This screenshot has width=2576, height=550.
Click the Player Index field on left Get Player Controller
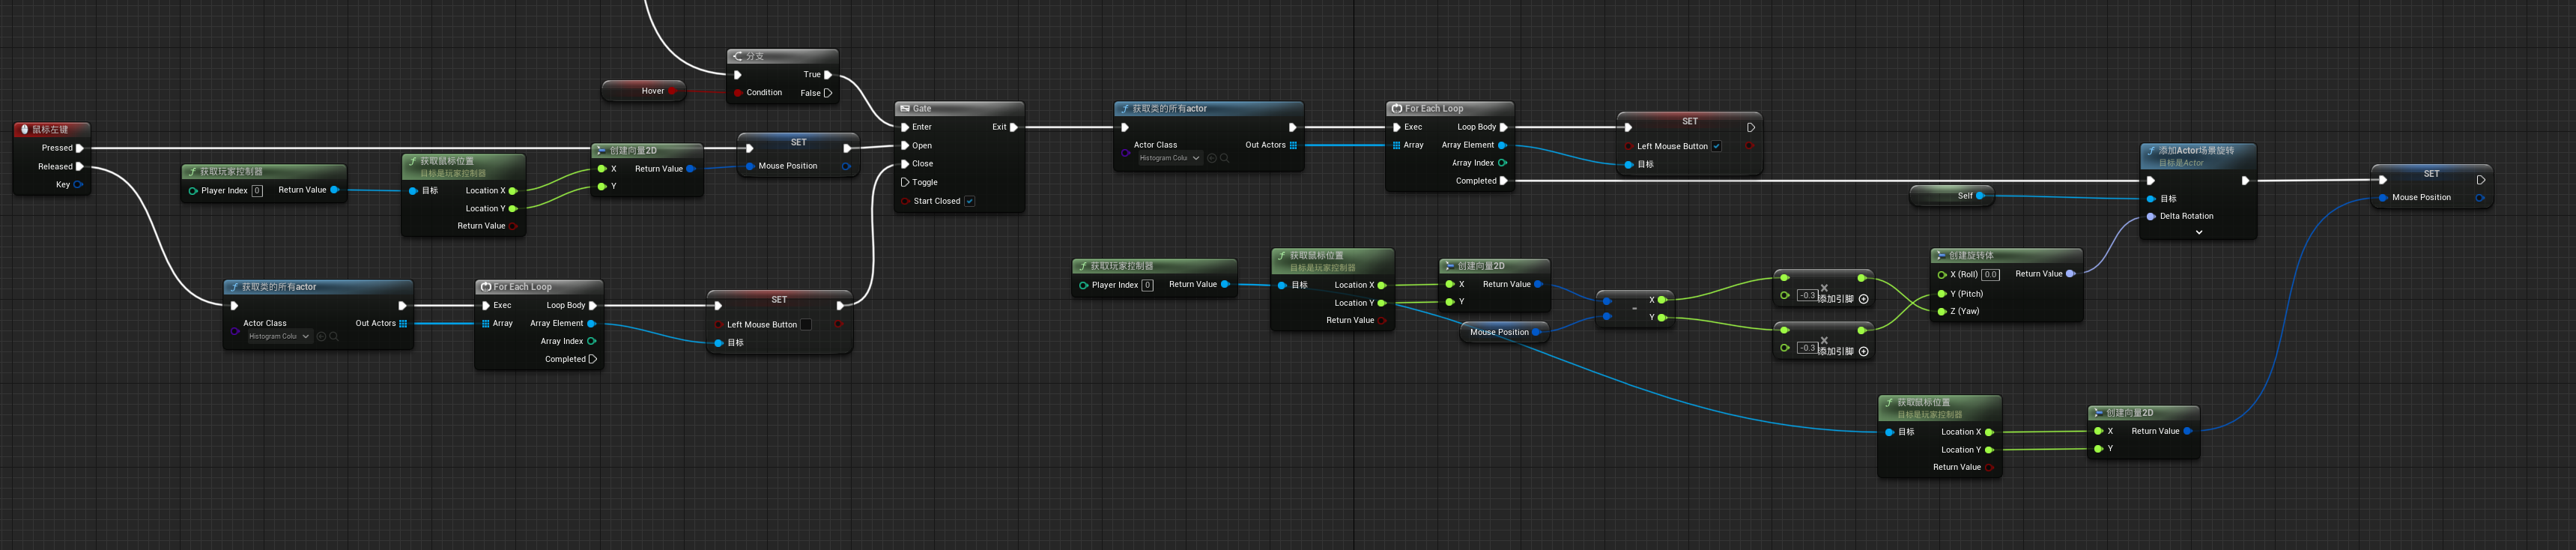click(257, 190)
